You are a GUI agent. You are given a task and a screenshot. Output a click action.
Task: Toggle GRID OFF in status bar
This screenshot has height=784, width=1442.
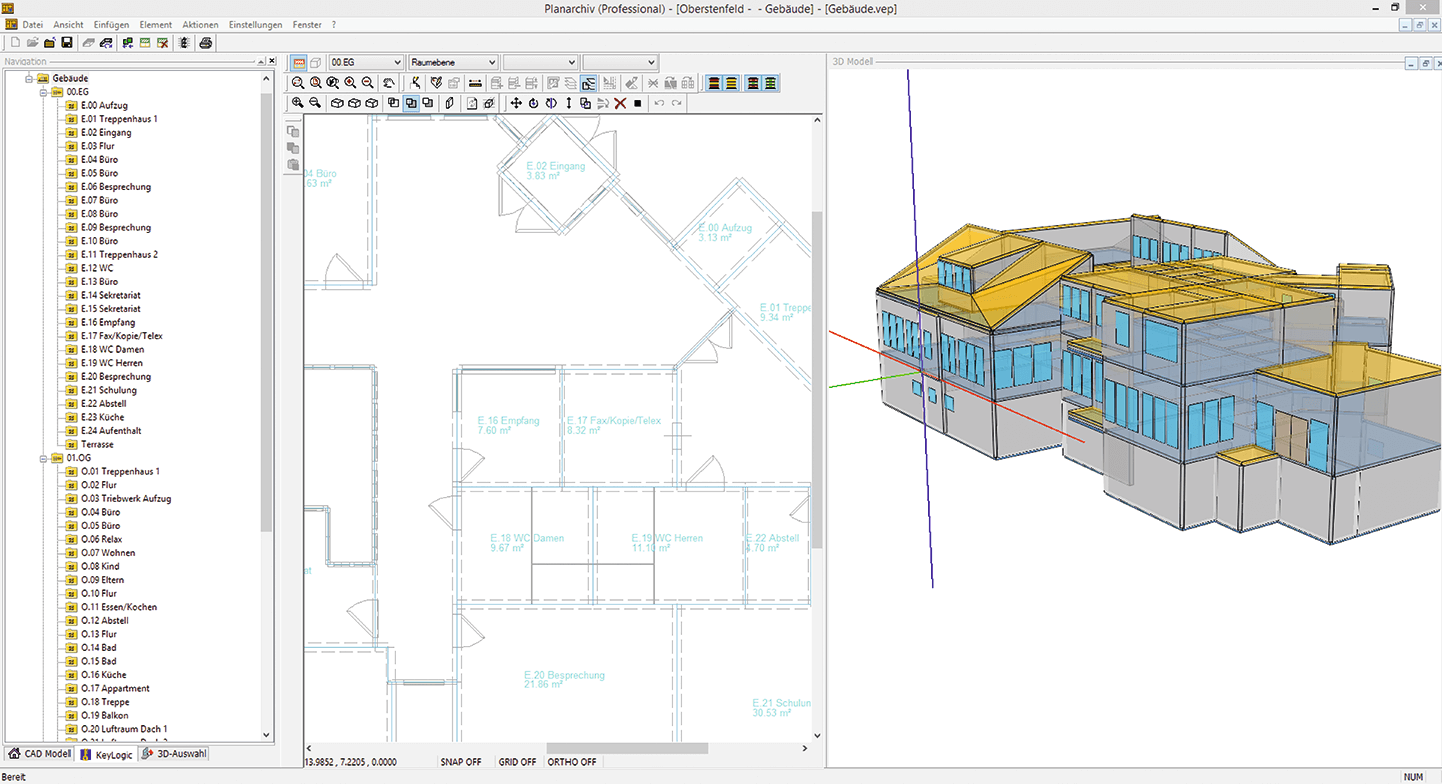[x=517, y=762]
